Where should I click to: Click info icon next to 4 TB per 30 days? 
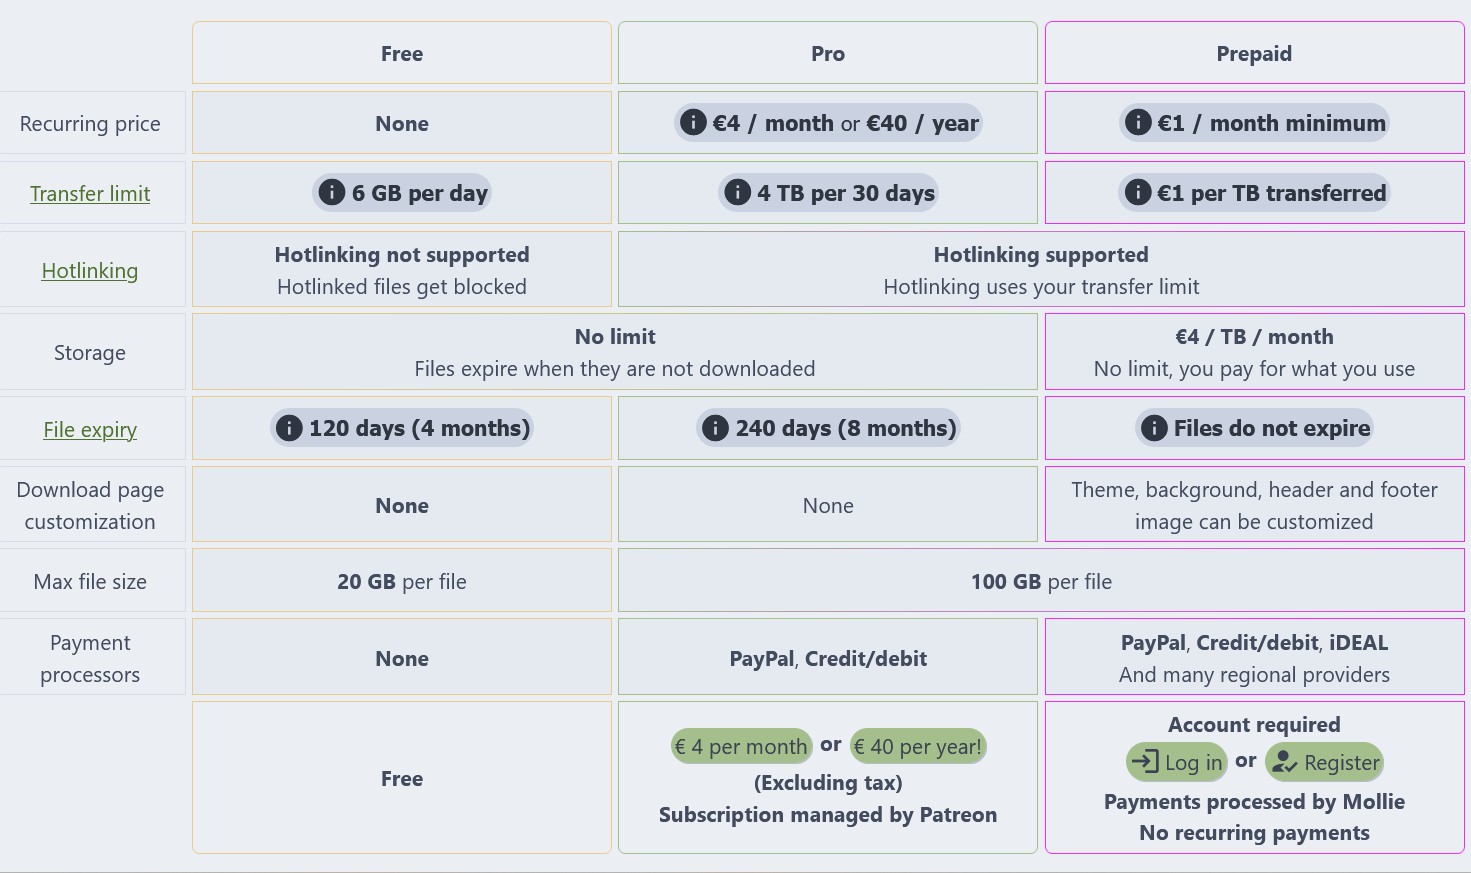pyautogui.click(x=737, y=192)
